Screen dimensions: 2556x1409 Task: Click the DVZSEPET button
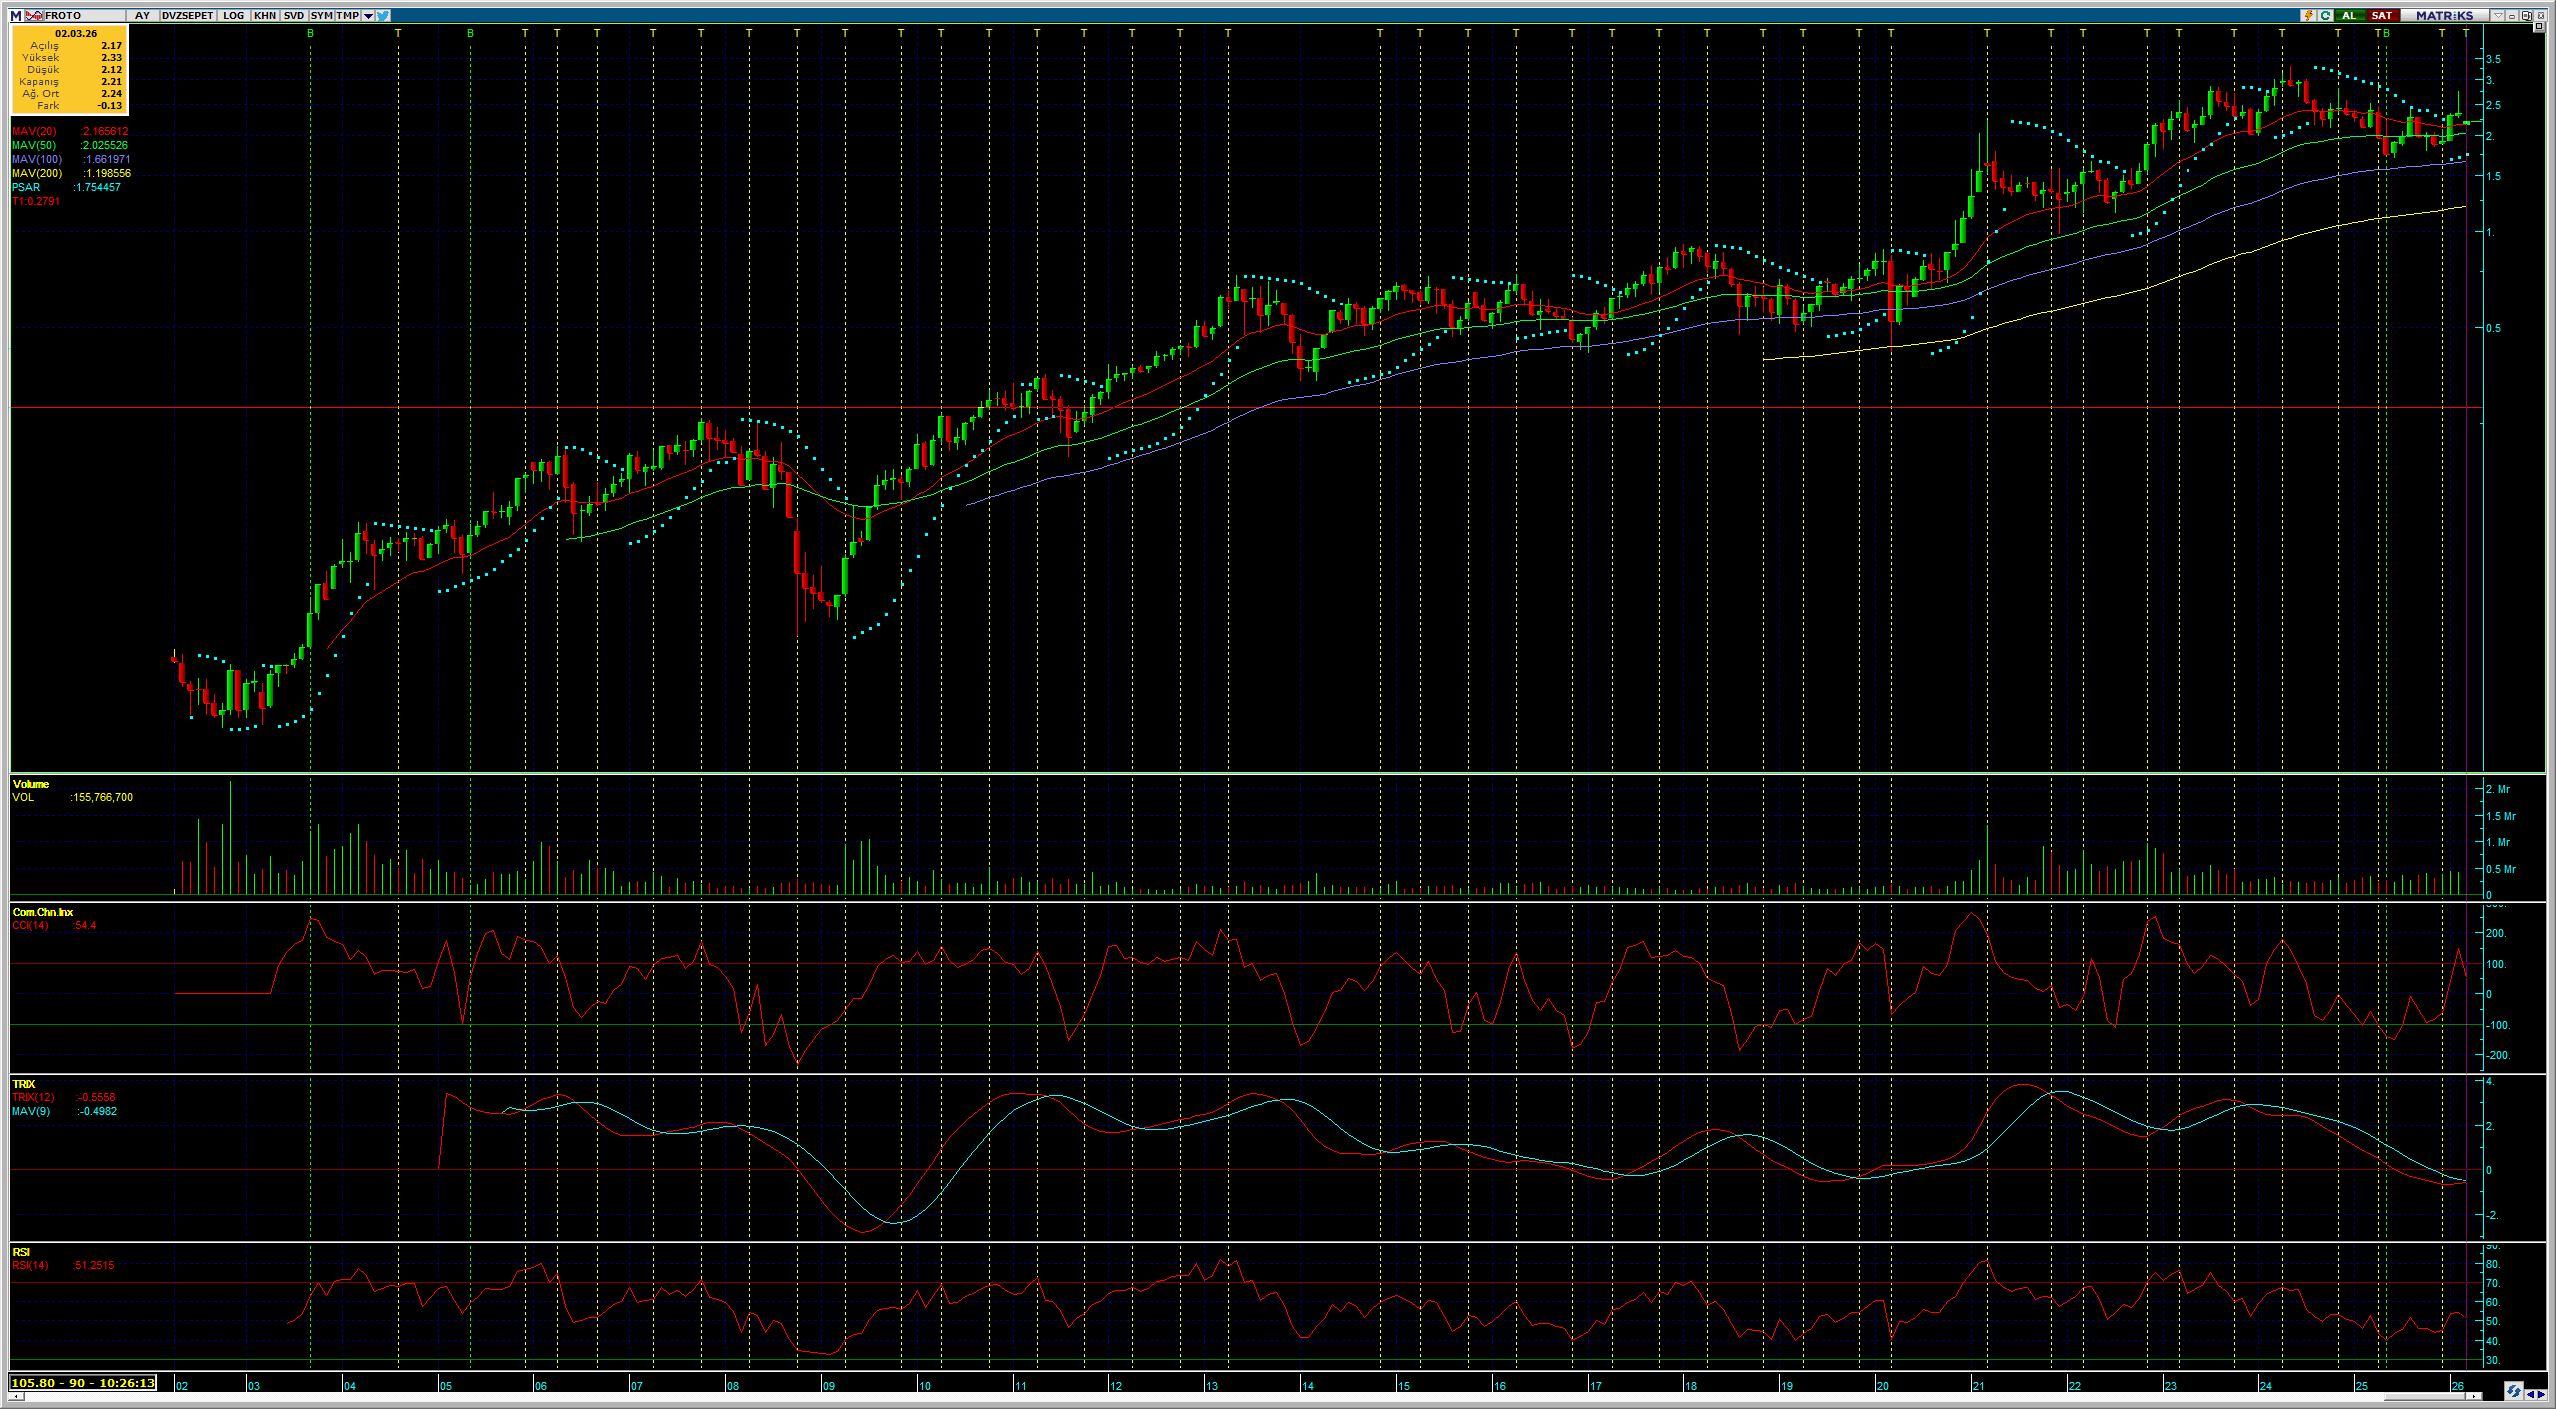(187, 15)
